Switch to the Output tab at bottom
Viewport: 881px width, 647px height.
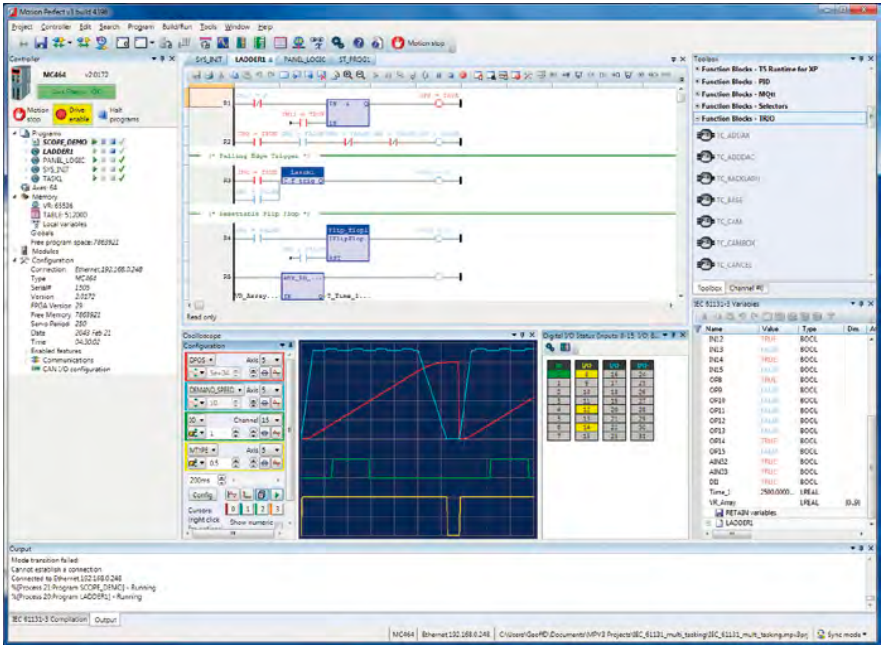point(105,619)
